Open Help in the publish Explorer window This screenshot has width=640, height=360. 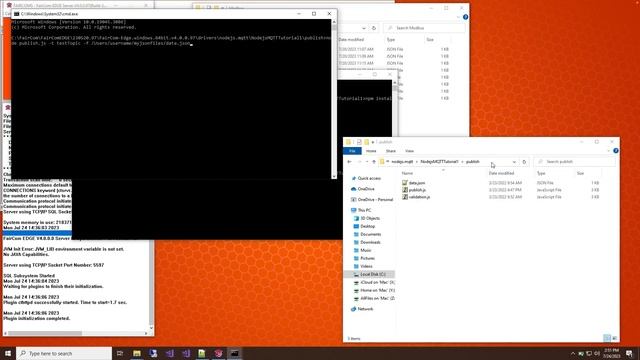pos(616,151)
